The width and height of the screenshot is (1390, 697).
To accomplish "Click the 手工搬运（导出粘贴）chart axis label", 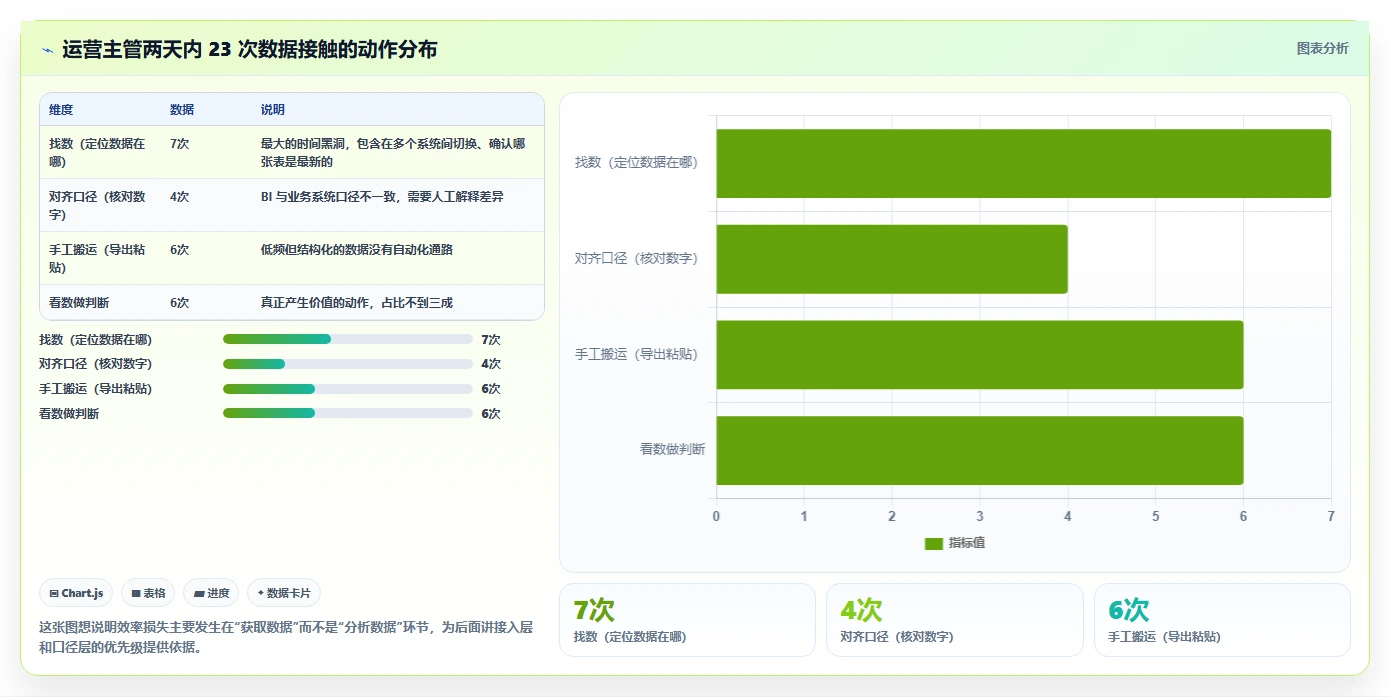I will tap(636, 354).
